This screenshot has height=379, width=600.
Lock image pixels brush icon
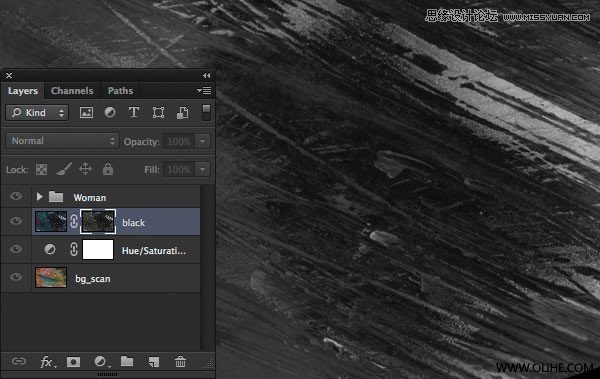pyautogui.click(x=64, y=169)
